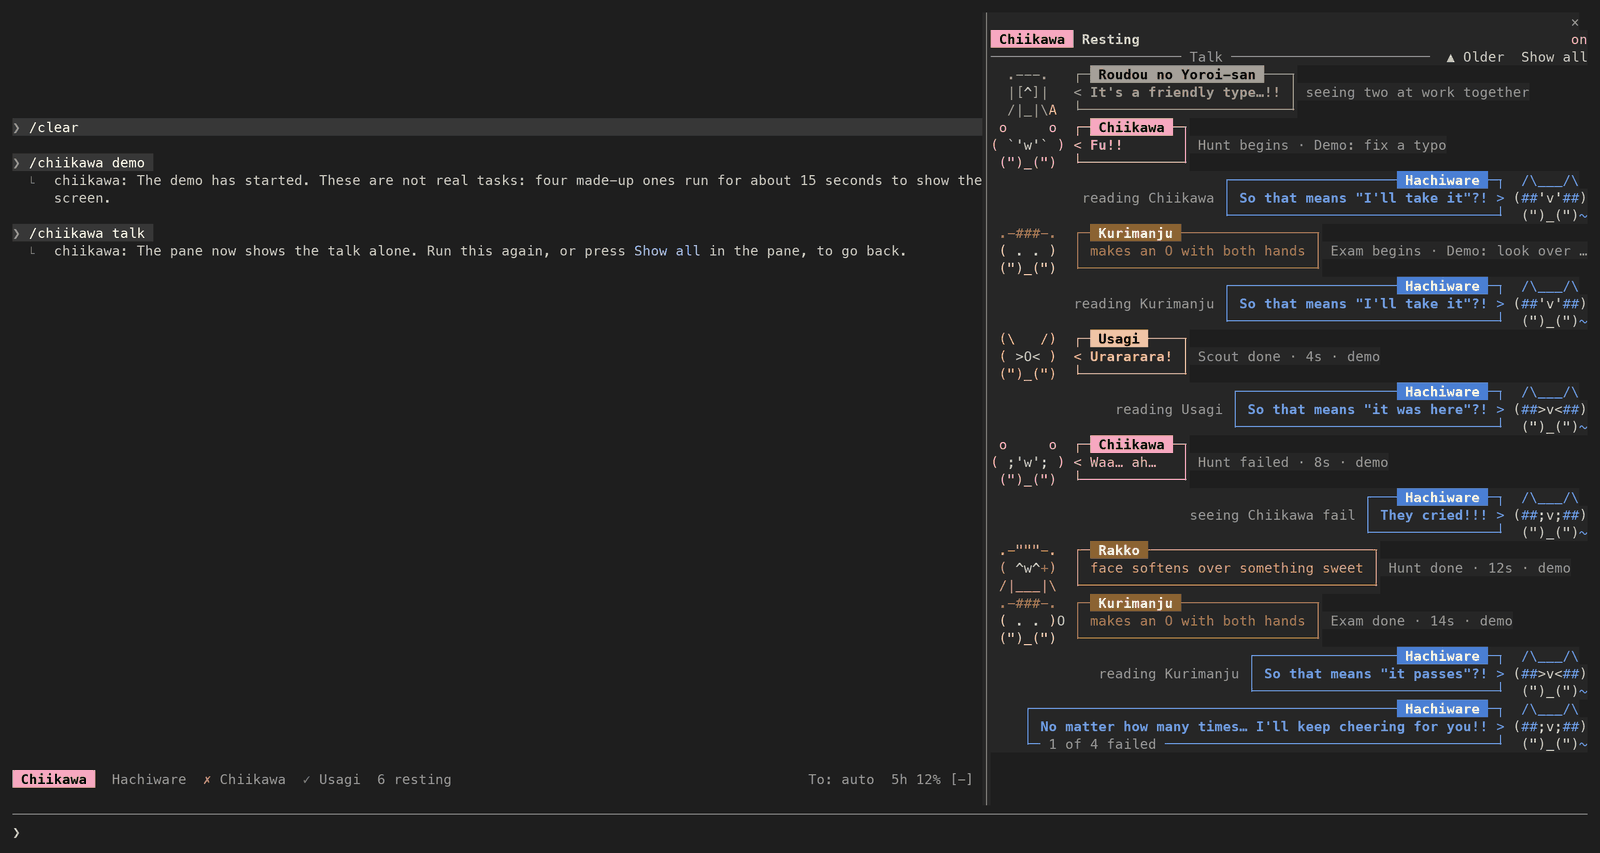Image resolution: width=1600 pixels, height=853 pixels.
Task: Click the Hachiware figure beside "keep cheering for you"
Action: coord(1550,727)
